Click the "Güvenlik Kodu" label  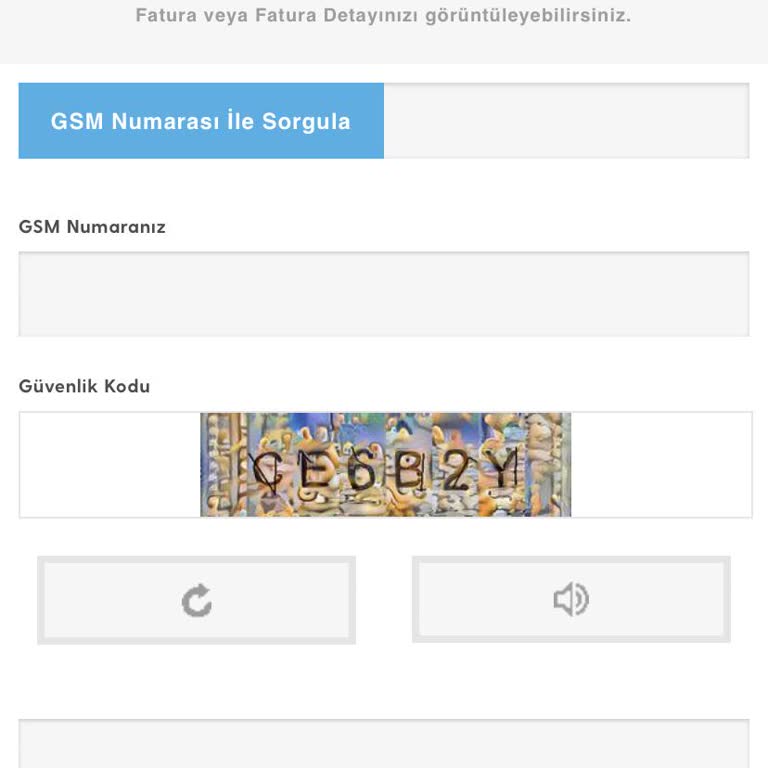click(x=84, y=386)
